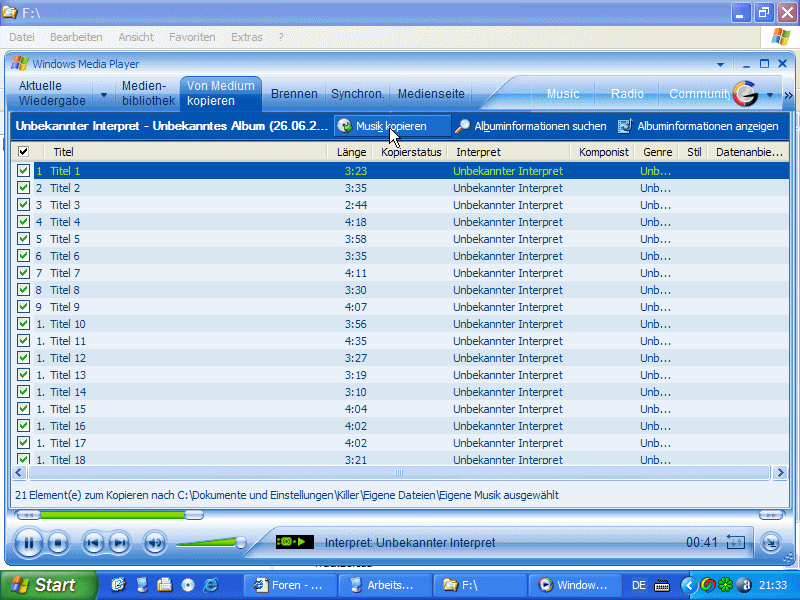The height and width of the screenshot is (600, 800).
Task: Click the Windows Media Player logo swirl icon
Action: click(745, 94)
